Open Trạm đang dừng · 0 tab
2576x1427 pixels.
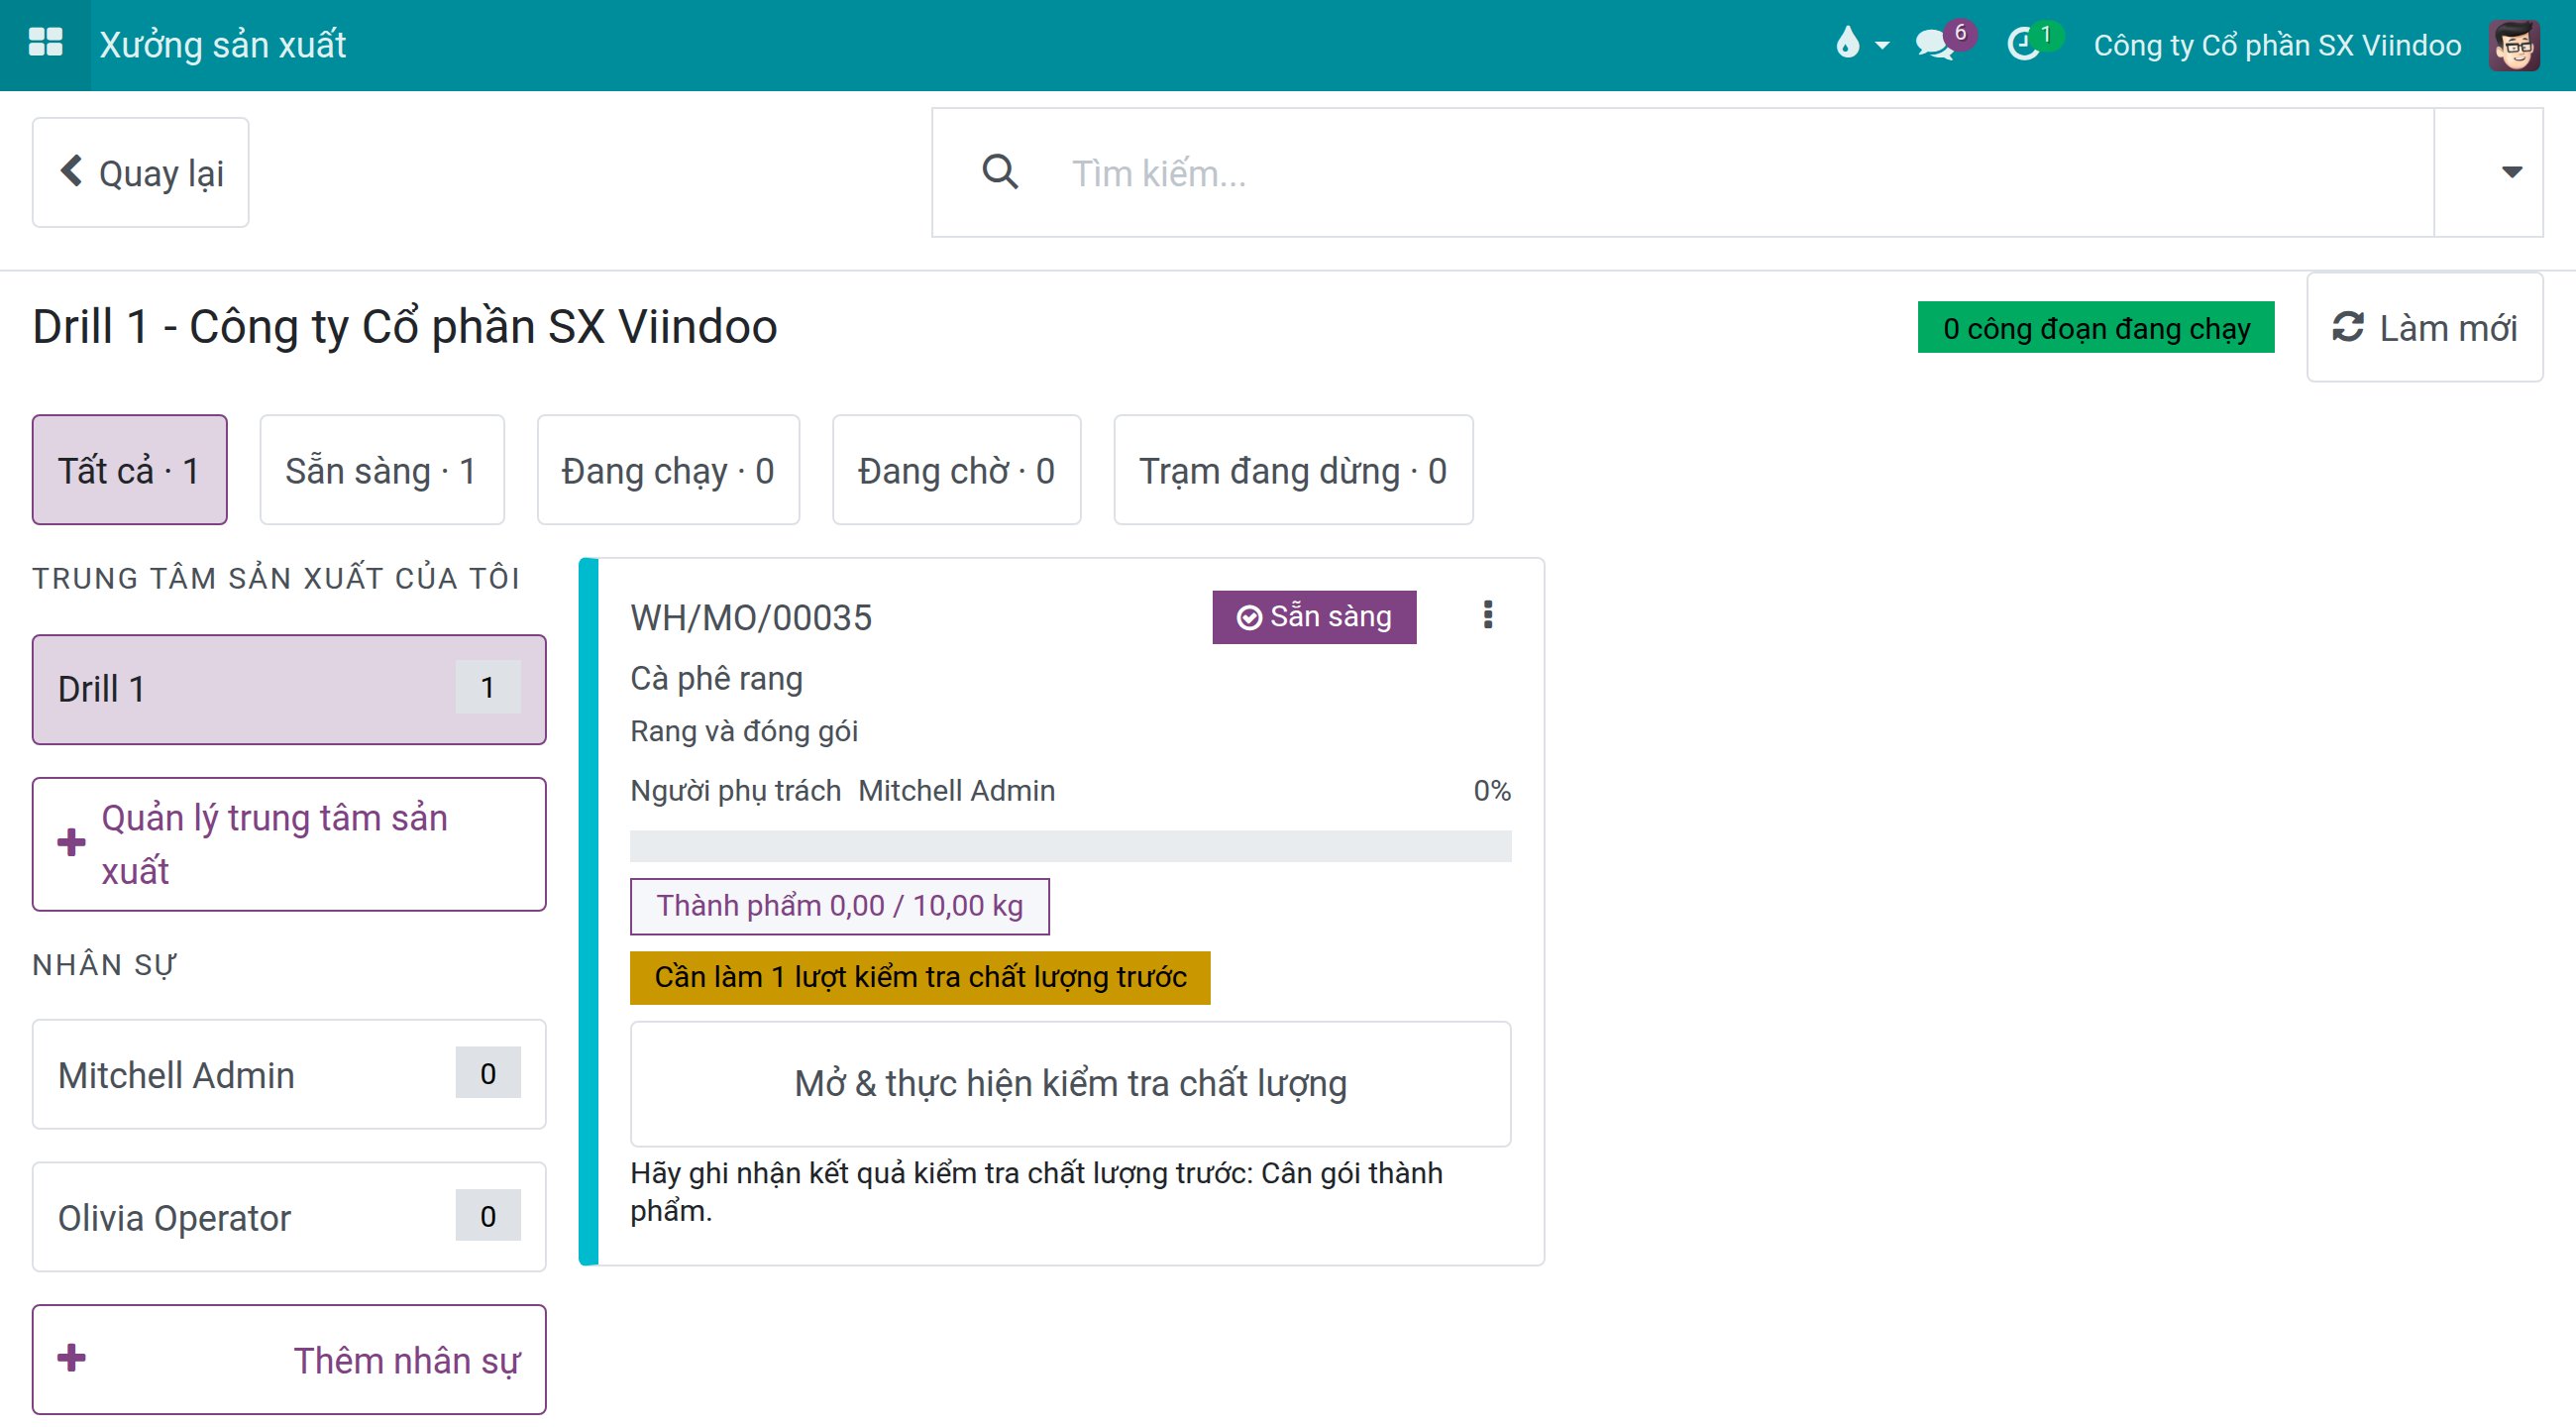[x=1293, y=470]
